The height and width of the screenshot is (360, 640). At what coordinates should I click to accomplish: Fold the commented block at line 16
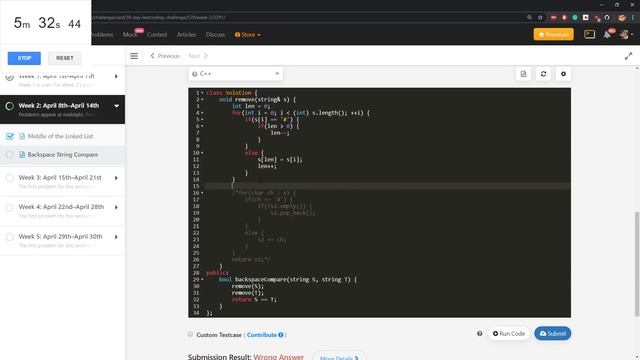click(x=202, y=193)
